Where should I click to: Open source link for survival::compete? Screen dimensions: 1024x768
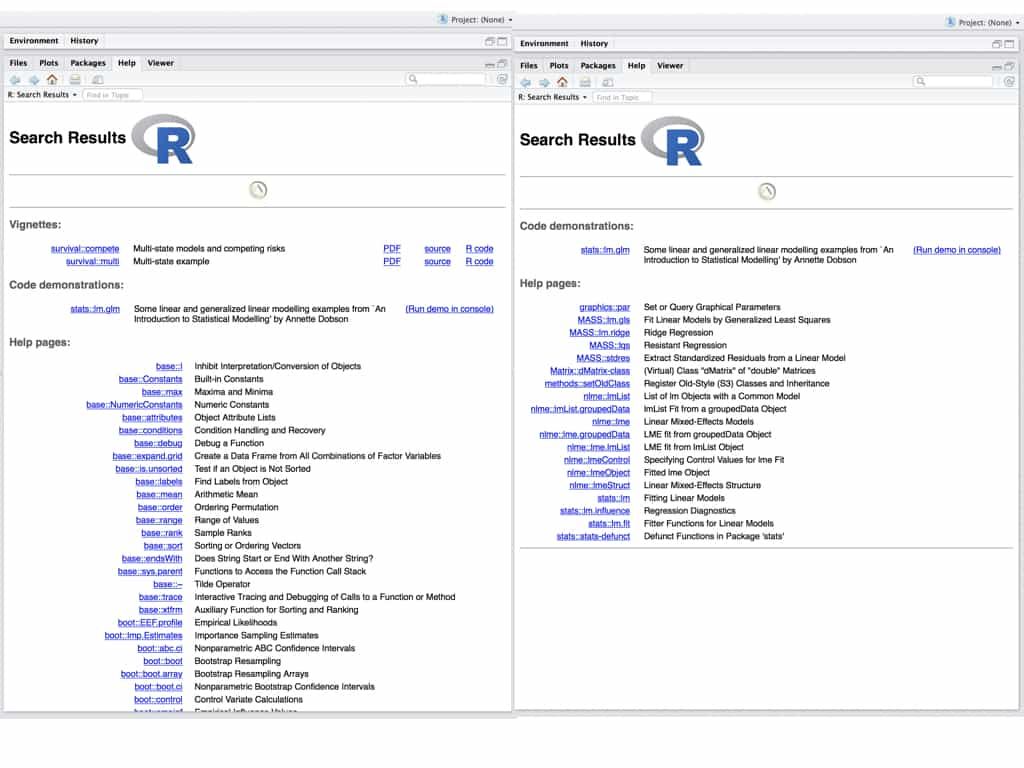438,249
